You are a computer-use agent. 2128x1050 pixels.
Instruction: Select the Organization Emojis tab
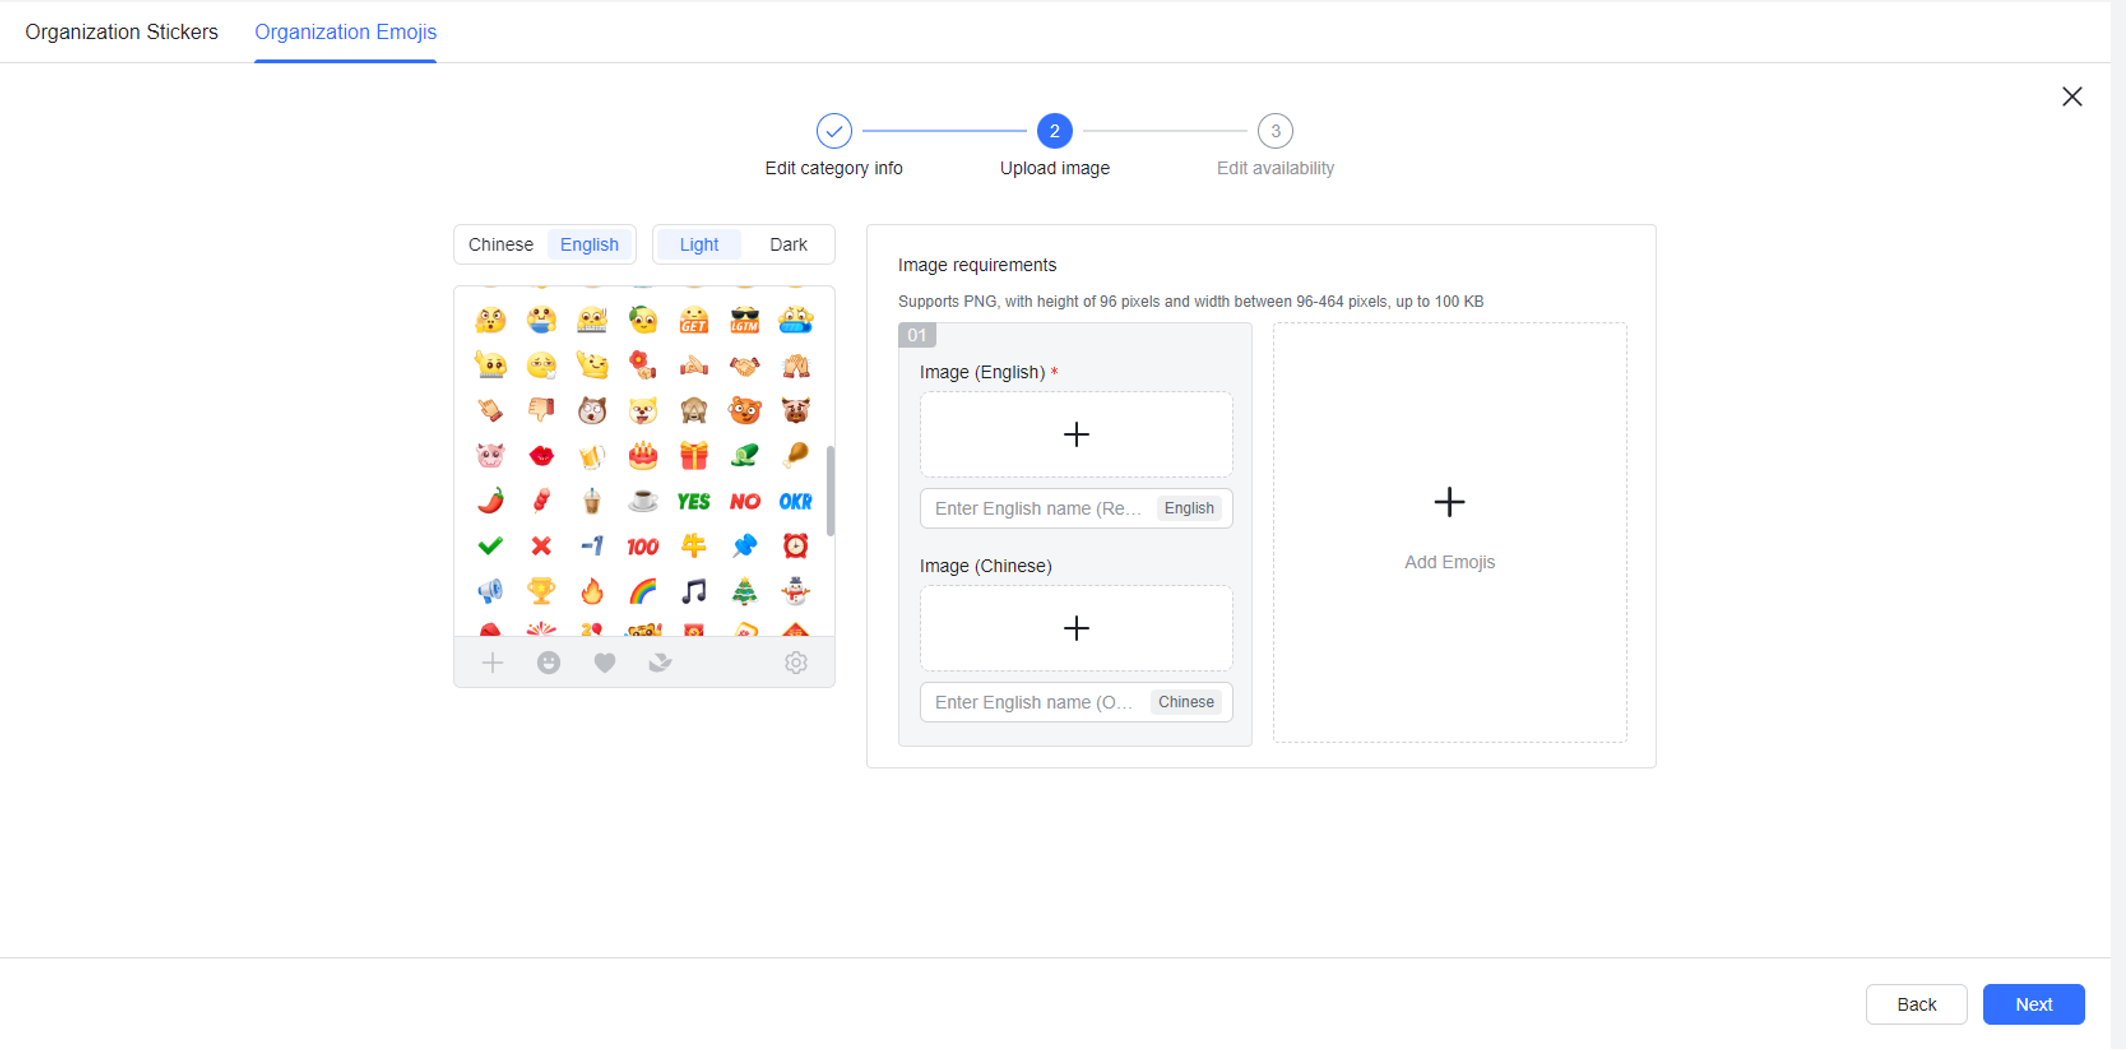(x=345, y=31)
